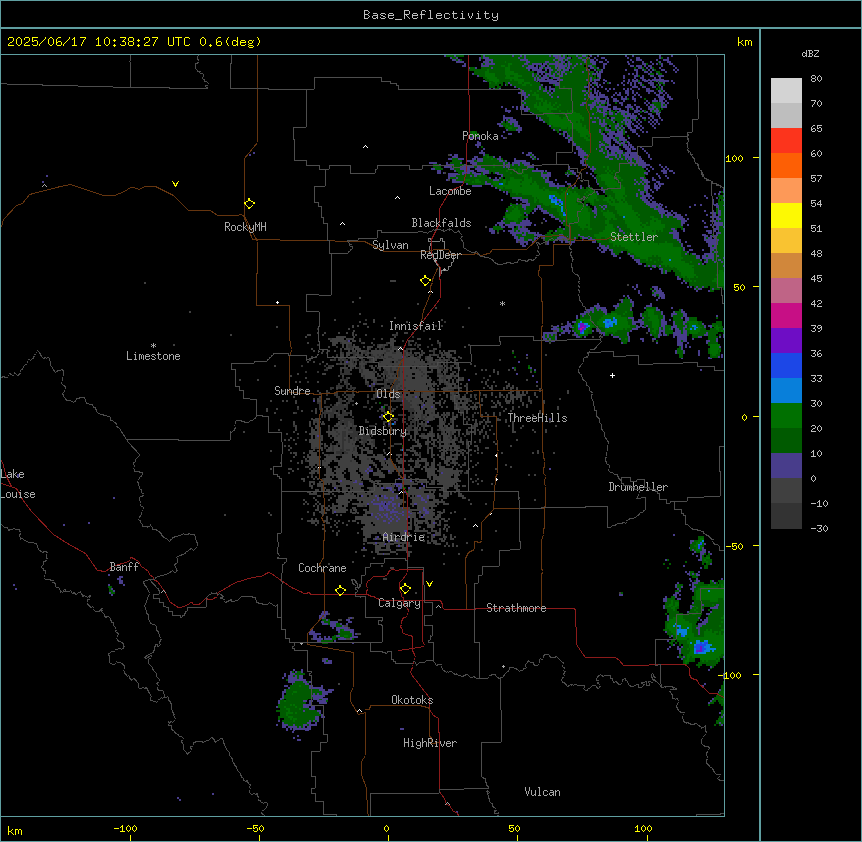Image resolution: width=862 pixels, height=842 pixels.
Task: Click the Strathmore town label
Action: pyautogui.click(x=516, y=608)
